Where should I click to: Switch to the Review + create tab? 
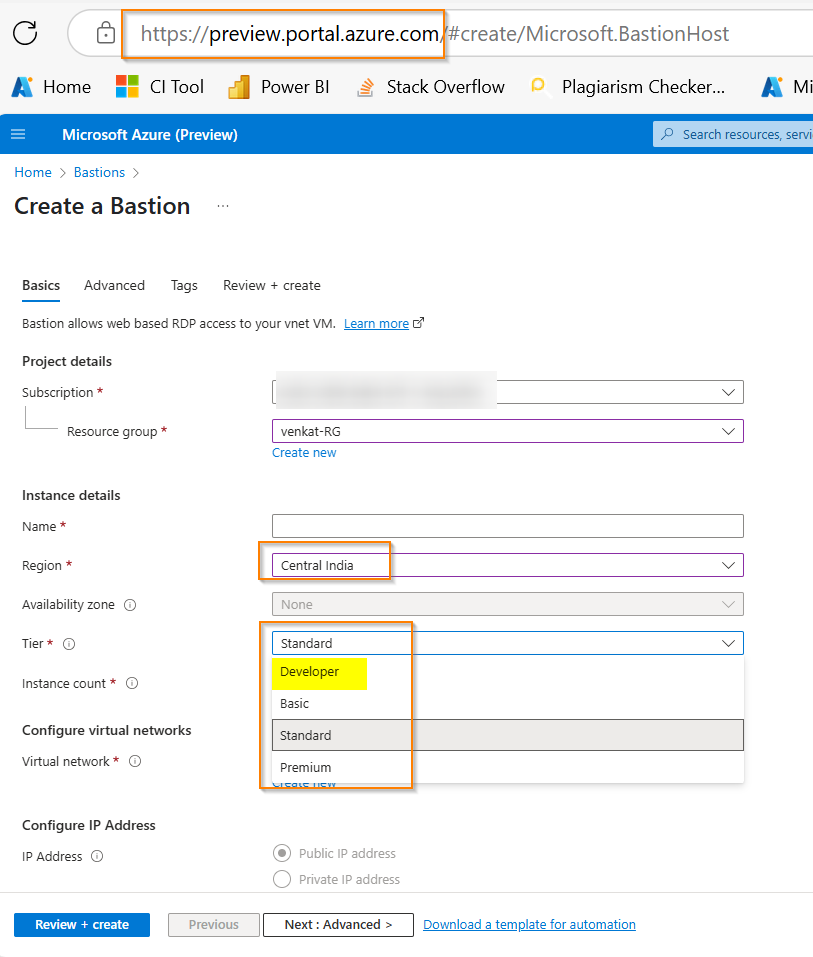click(x=272, y=286)
